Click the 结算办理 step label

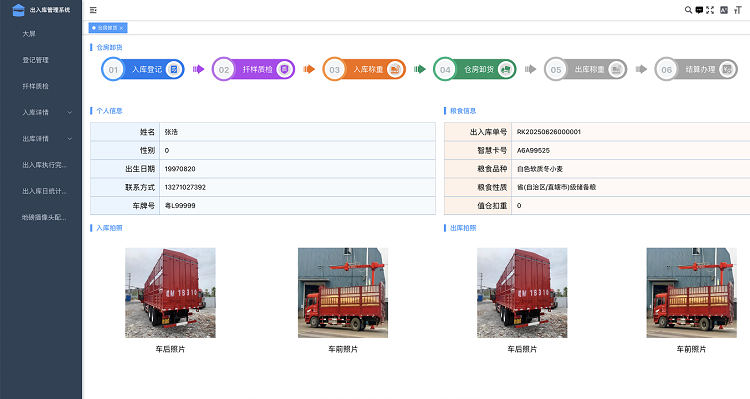click(x=700, y=69)
